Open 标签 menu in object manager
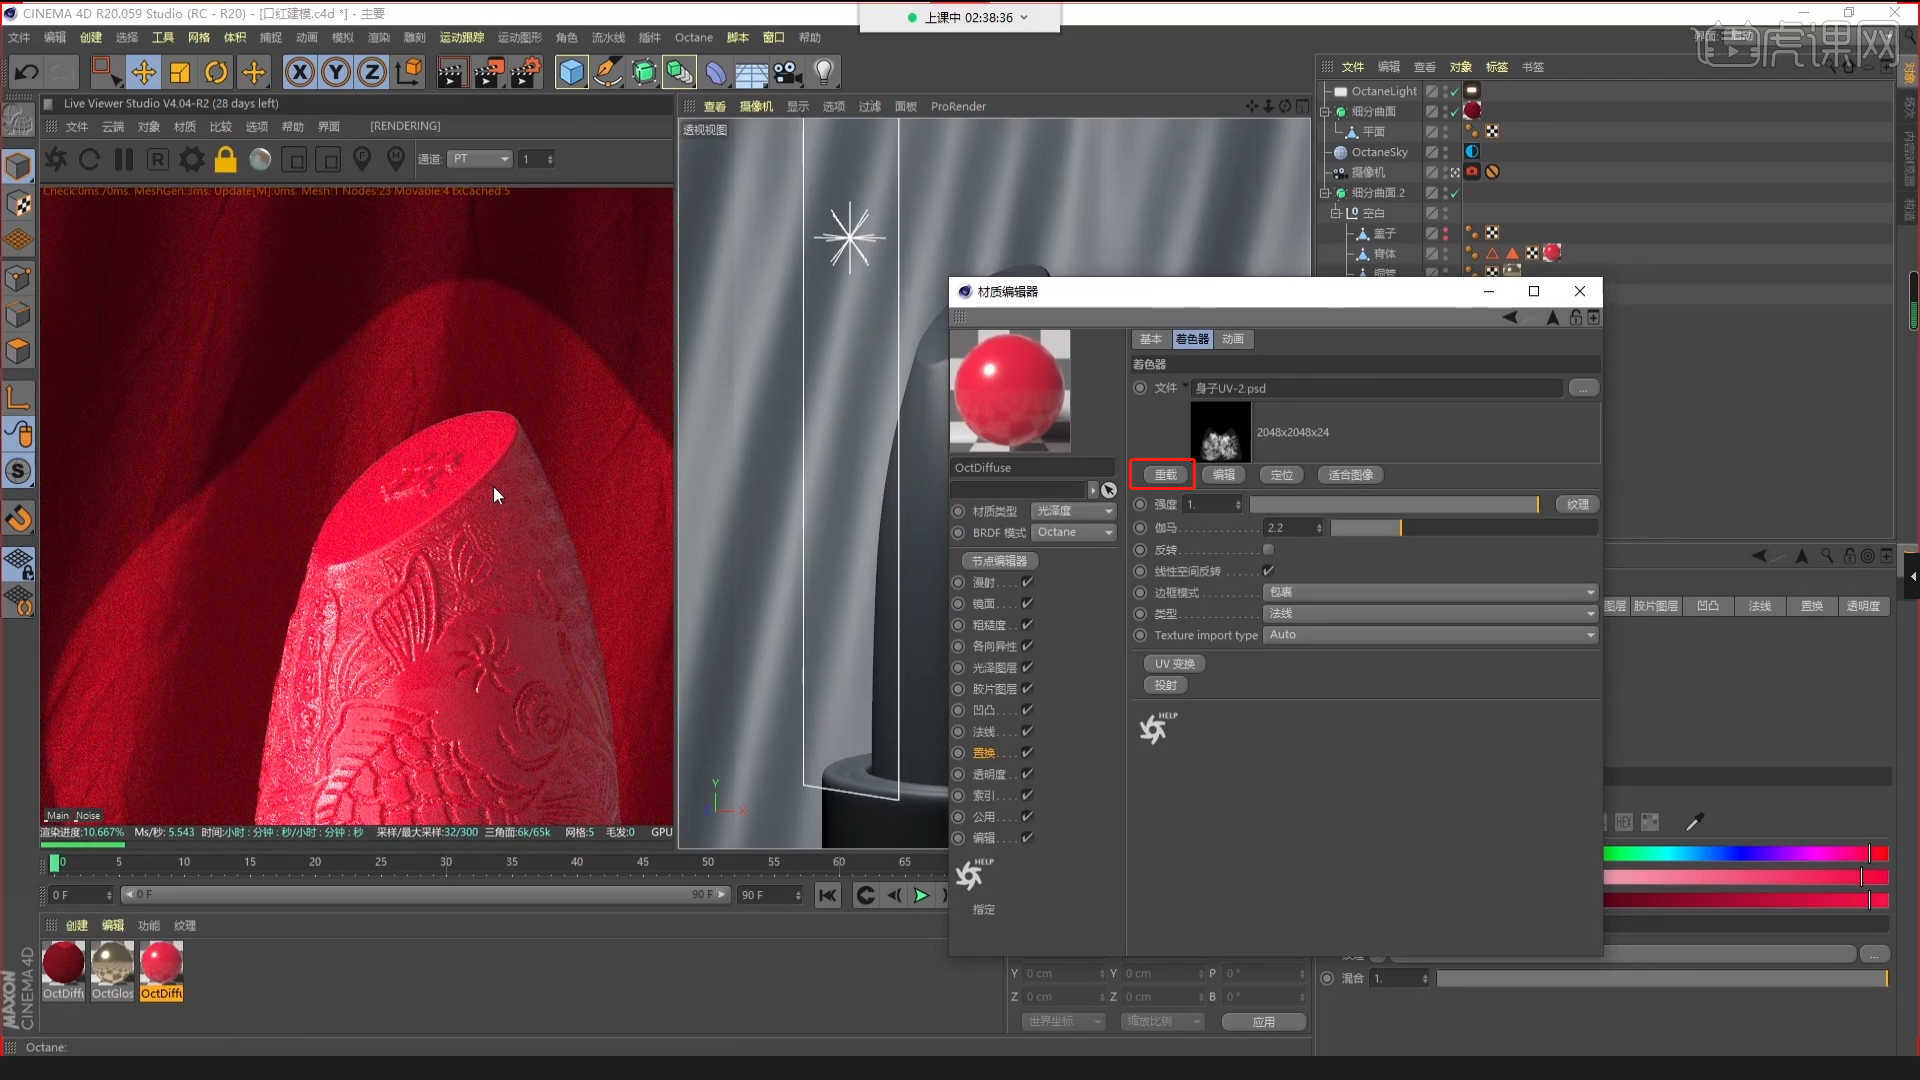 [x=1496, y=67]
